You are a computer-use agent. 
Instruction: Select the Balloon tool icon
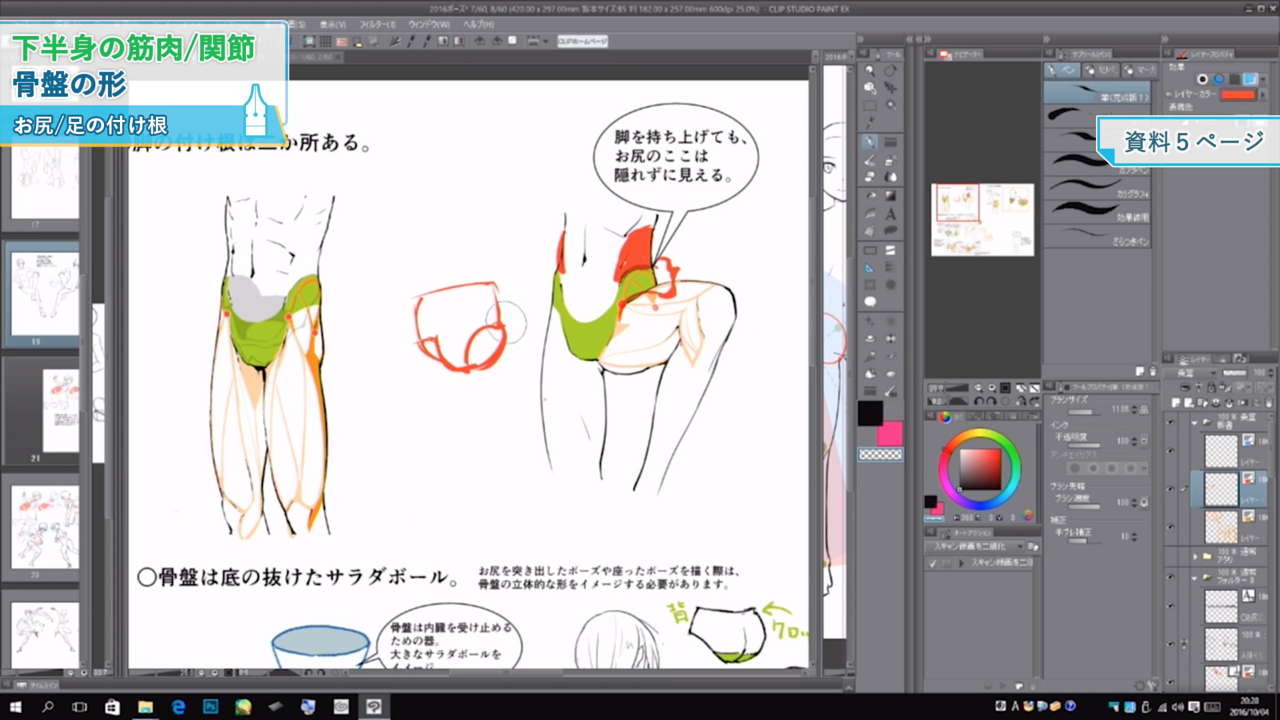point(870,301)
